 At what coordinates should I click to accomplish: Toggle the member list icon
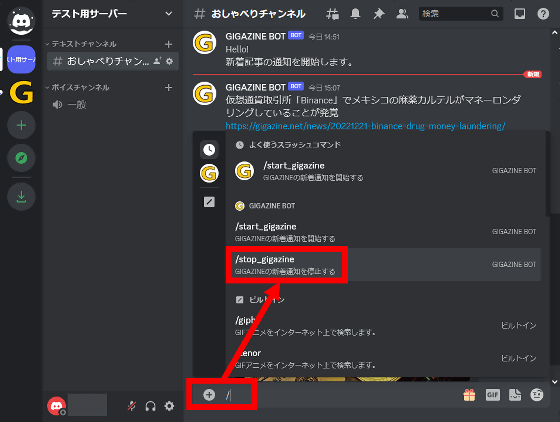(x=402, y=14)
